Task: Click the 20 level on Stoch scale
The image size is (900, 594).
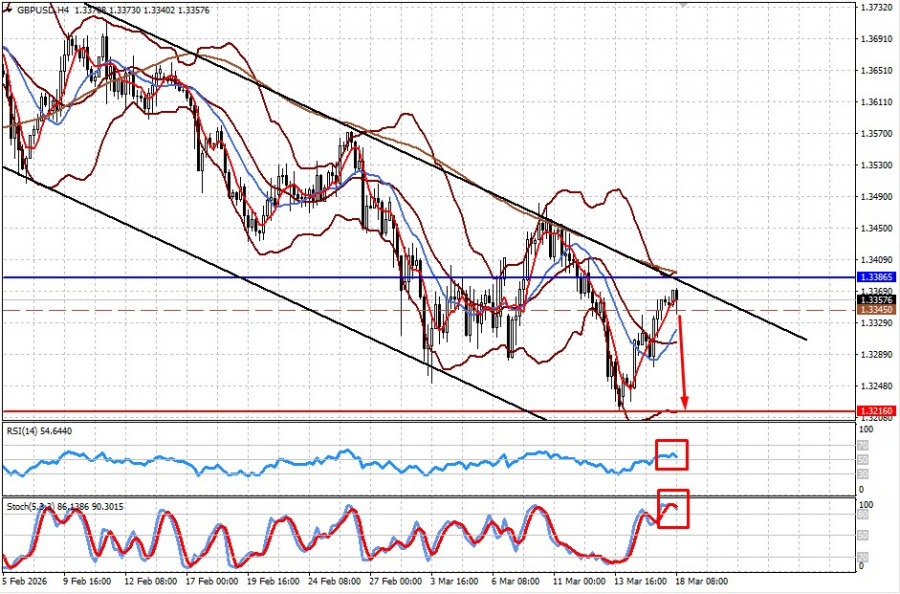Action: point(863,557)
